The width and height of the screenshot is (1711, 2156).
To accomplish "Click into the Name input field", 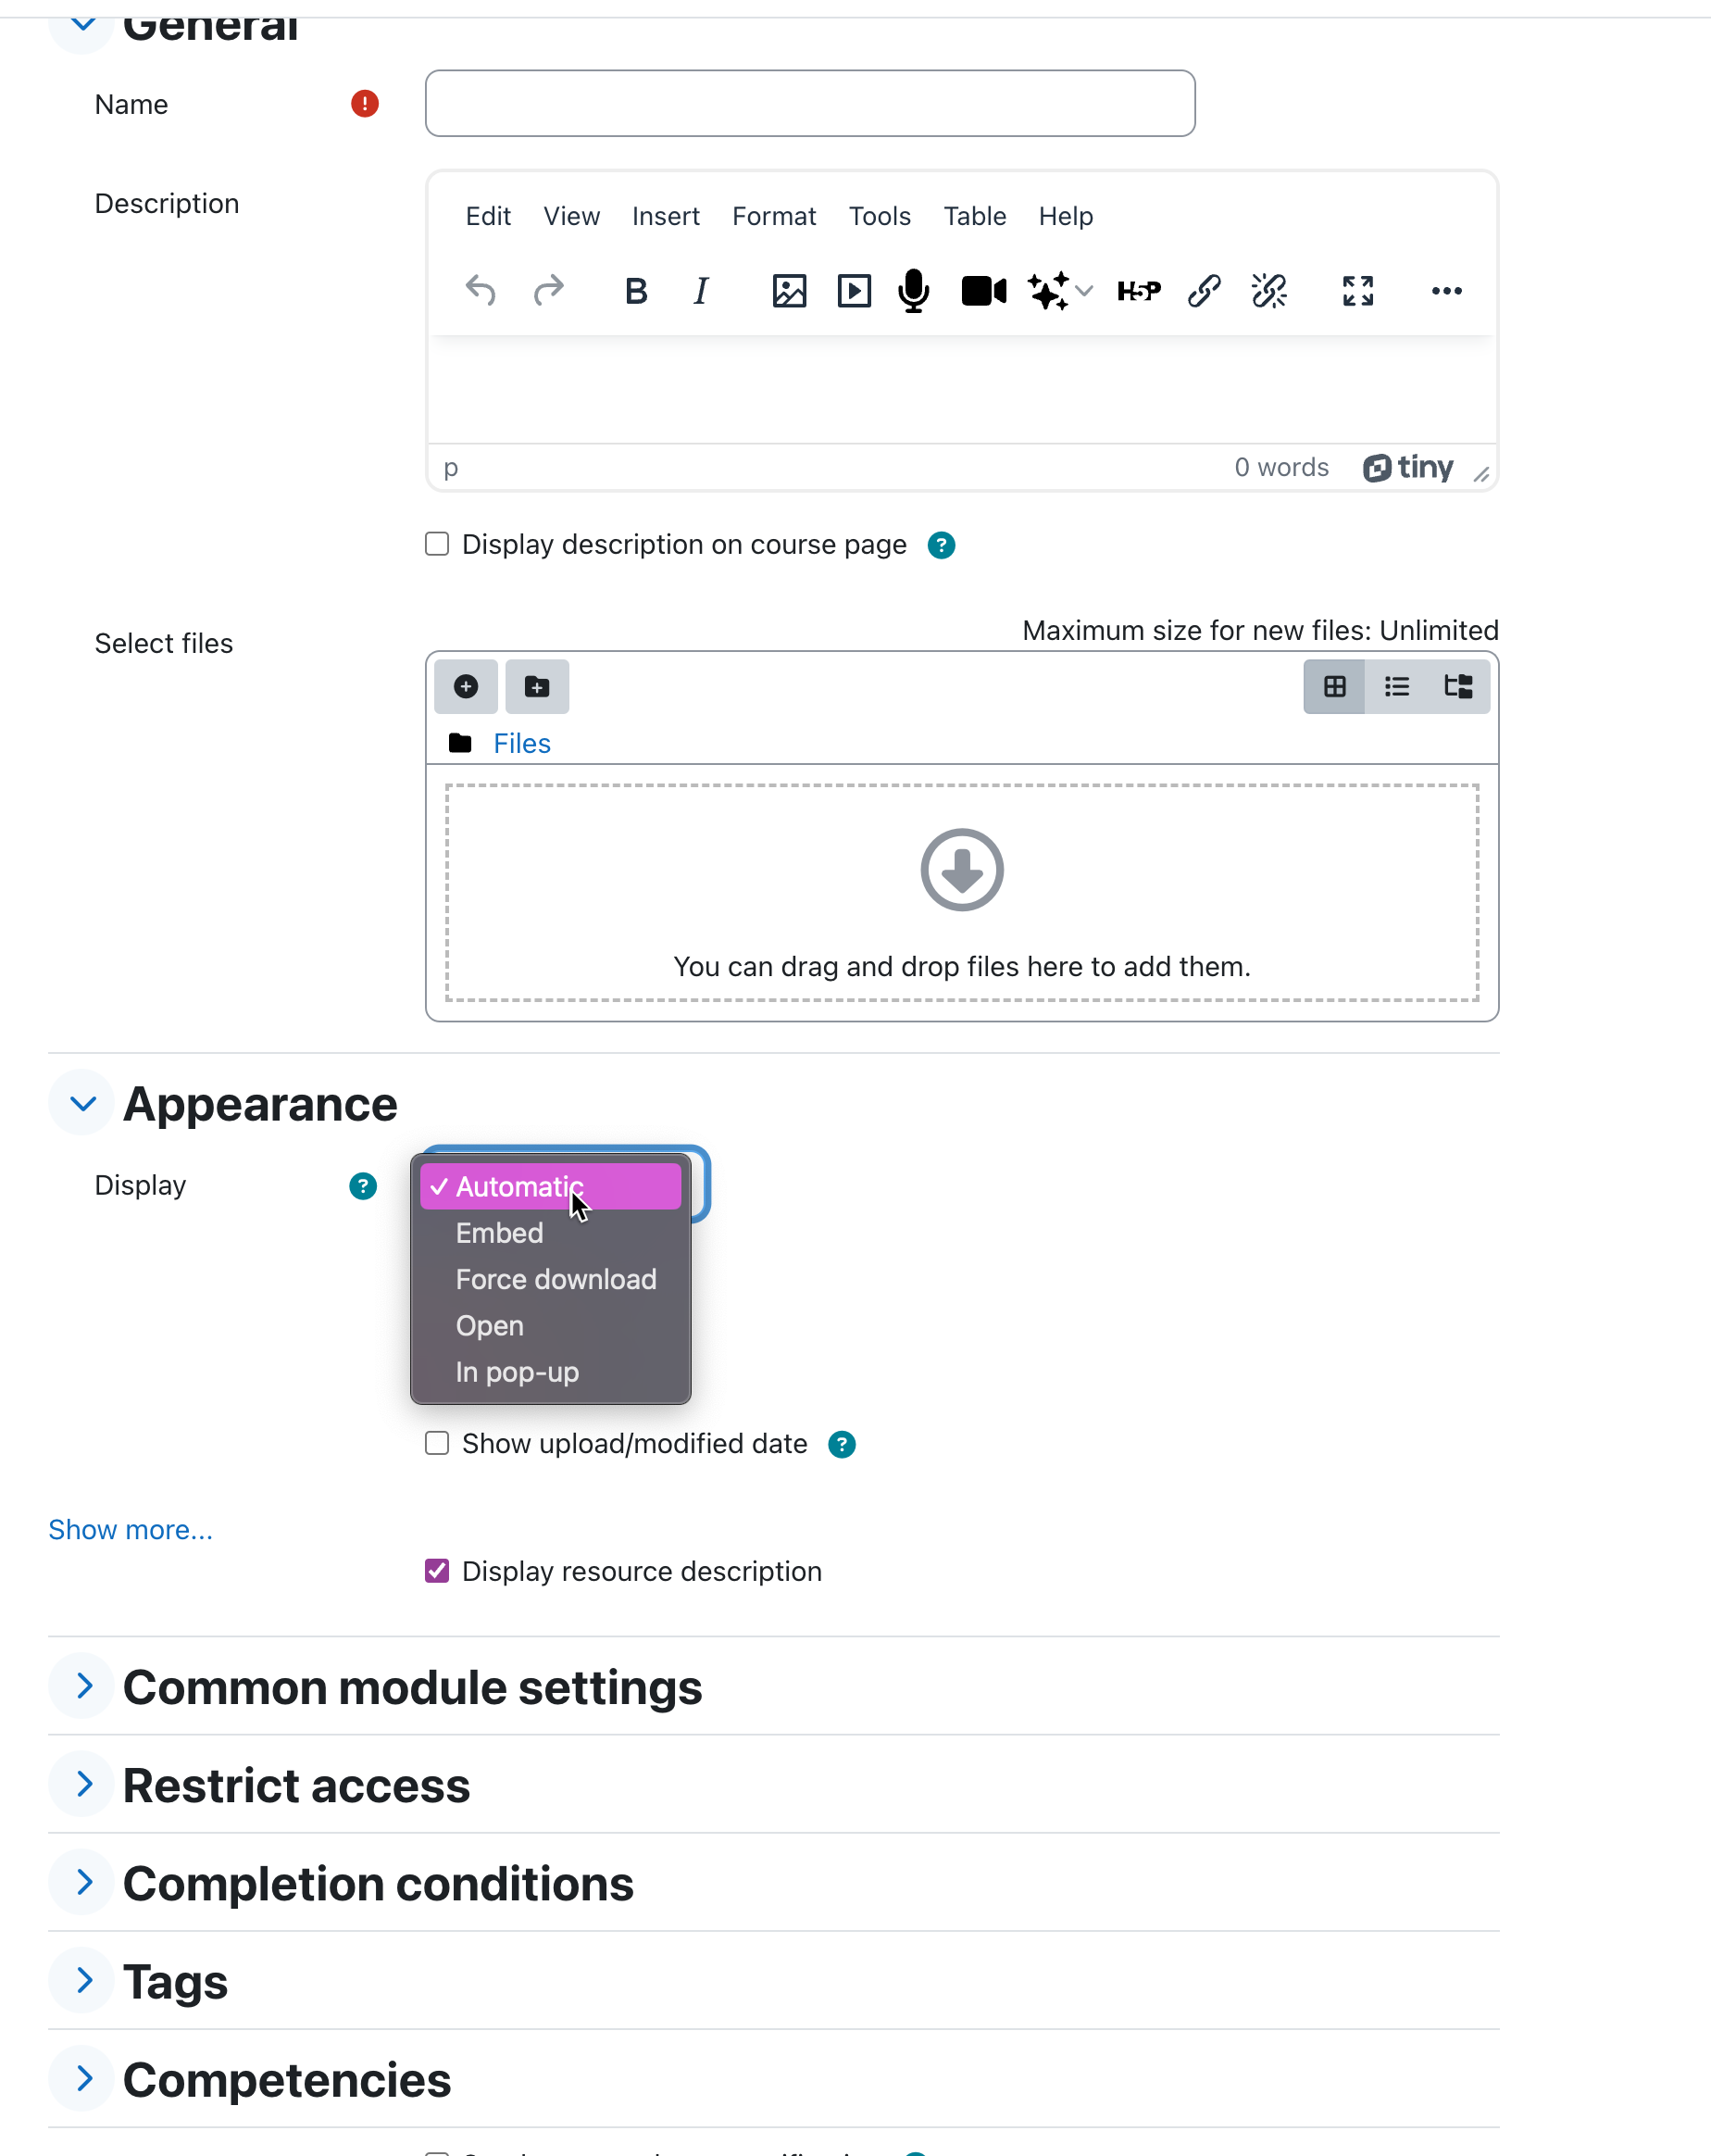I will coord(810,103).
